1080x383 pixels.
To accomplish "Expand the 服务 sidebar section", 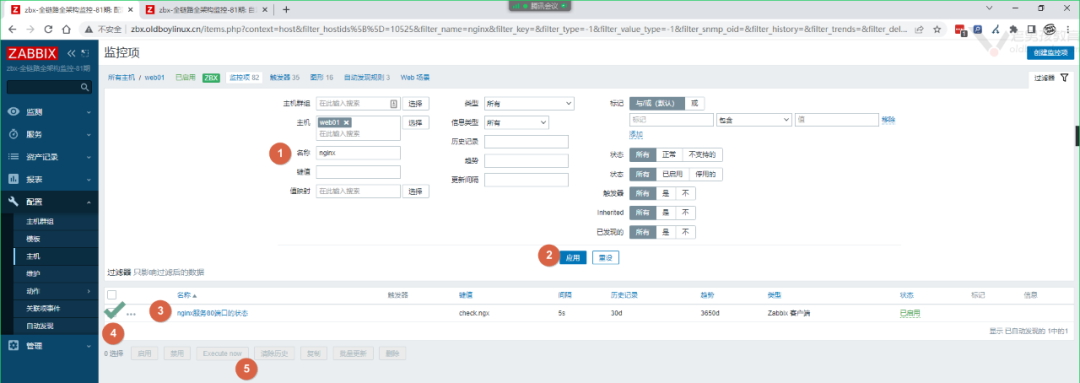I will pyautogui.click(x=88, y=134).
